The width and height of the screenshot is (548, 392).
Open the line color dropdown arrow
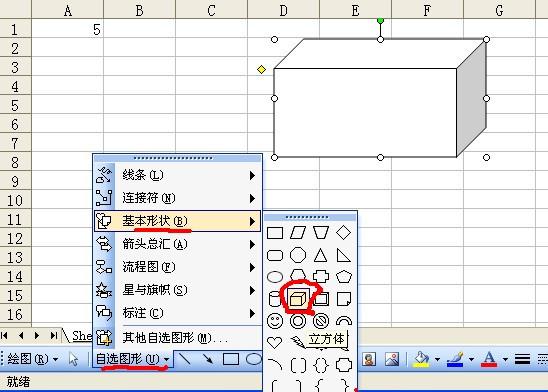(x=471, y=359)
